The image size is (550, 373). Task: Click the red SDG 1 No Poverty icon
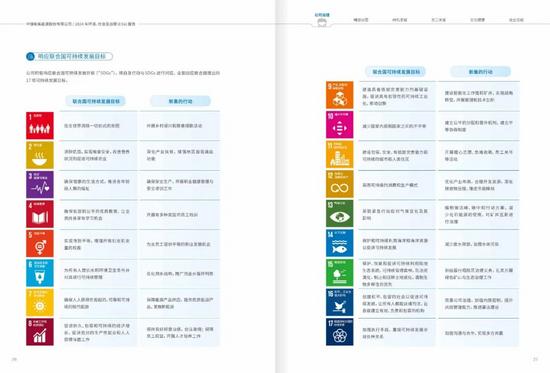[40, 126]
